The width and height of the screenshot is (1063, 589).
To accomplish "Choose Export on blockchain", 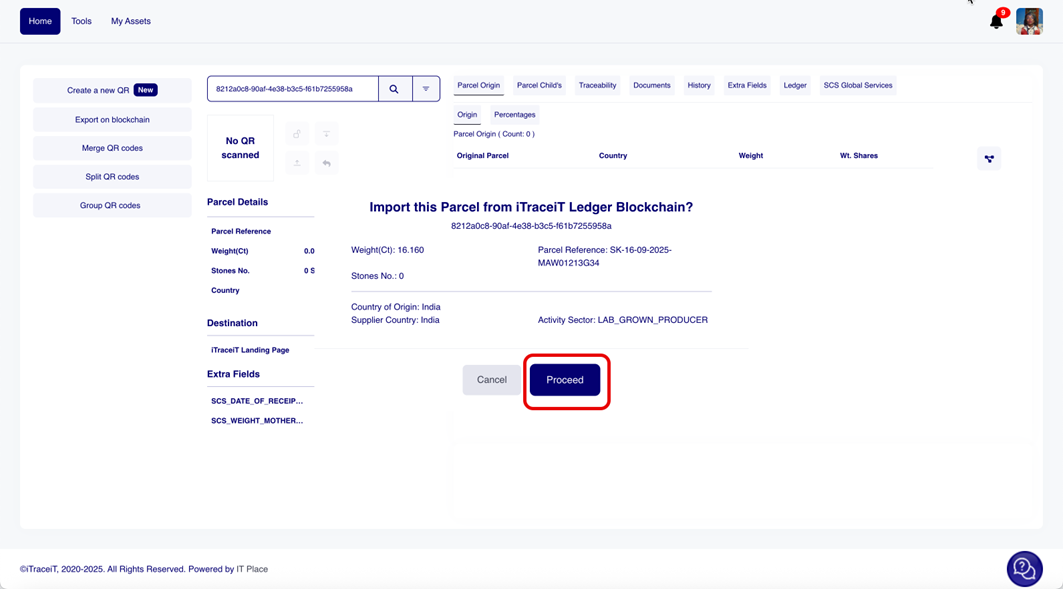I will [x=112, y=119].
